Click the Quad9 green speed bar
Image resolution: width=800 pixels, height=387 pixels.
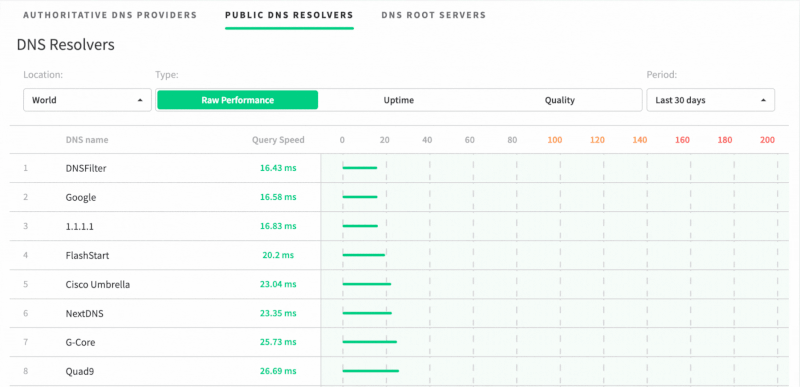tap(370, 371)
